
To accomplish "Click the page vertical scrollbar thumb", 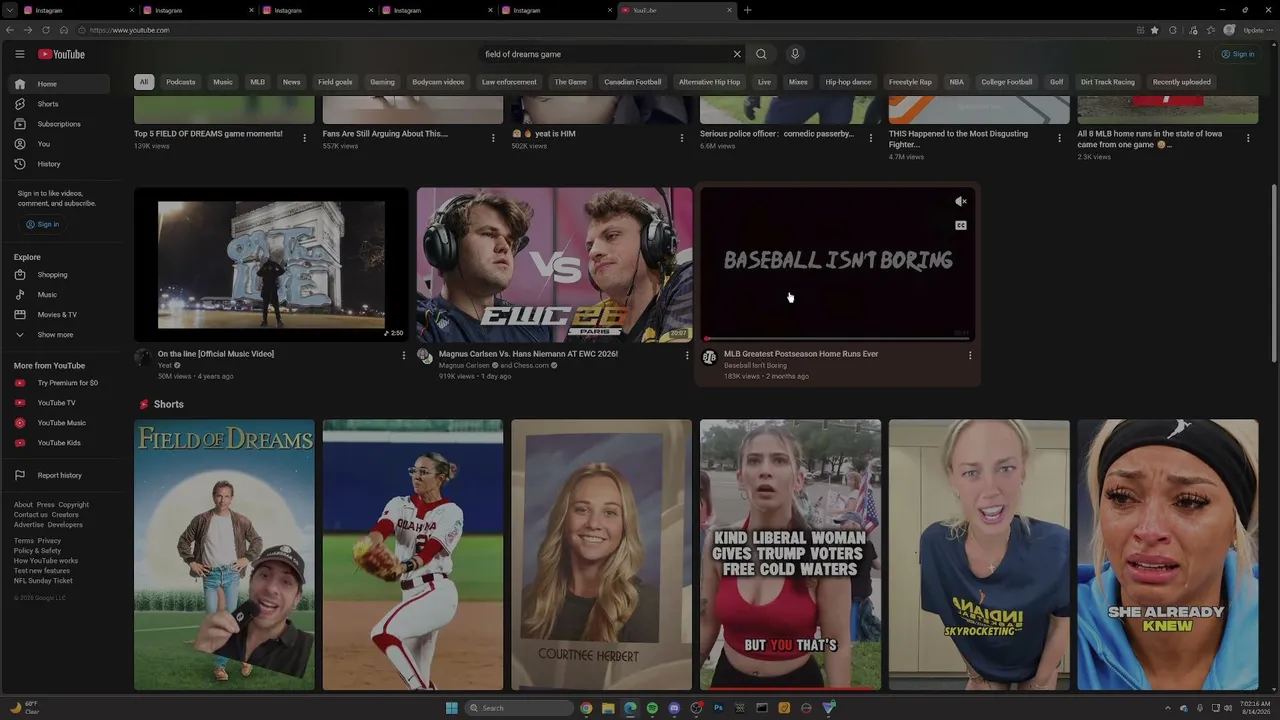I will 1274,273.
